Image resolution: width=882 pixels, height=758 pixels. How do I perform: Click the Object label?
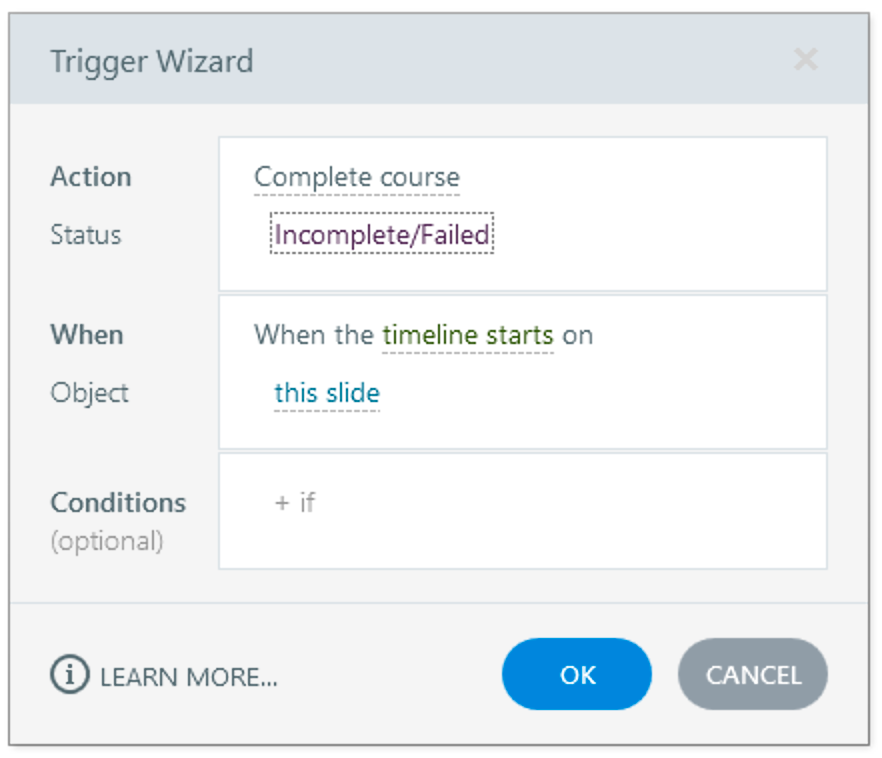[90, 393]
